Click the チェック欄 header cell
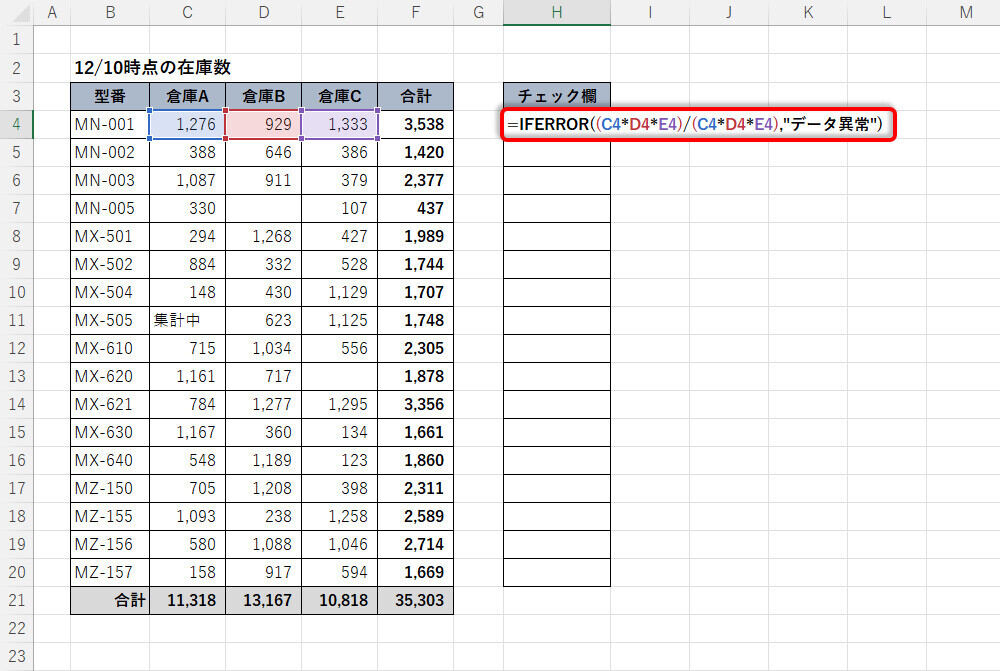The image size is (1000, 671). pyautogui.click(x=557, y=96)
